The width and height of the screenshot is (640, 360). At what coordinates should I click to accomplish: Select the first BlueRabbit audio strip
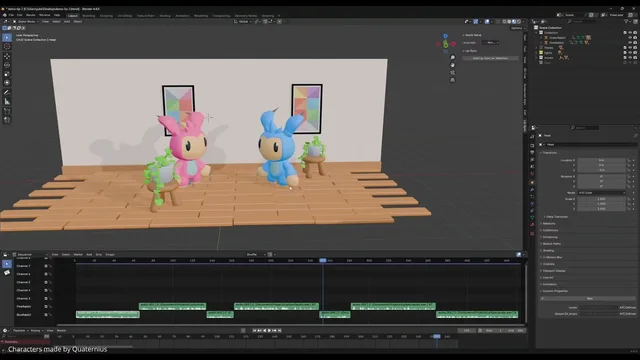[x=108, y=314]
